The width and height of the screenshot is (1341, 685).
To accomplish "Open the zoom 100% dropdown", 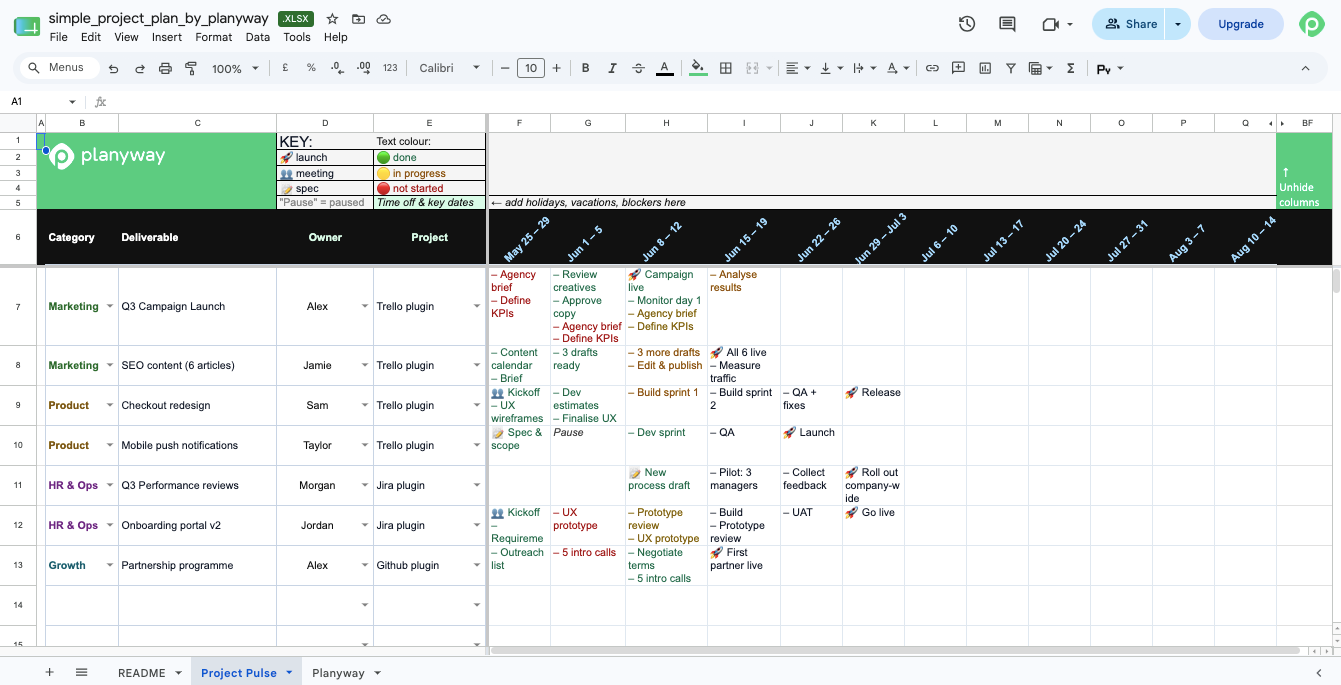I will tap(235, 68).
